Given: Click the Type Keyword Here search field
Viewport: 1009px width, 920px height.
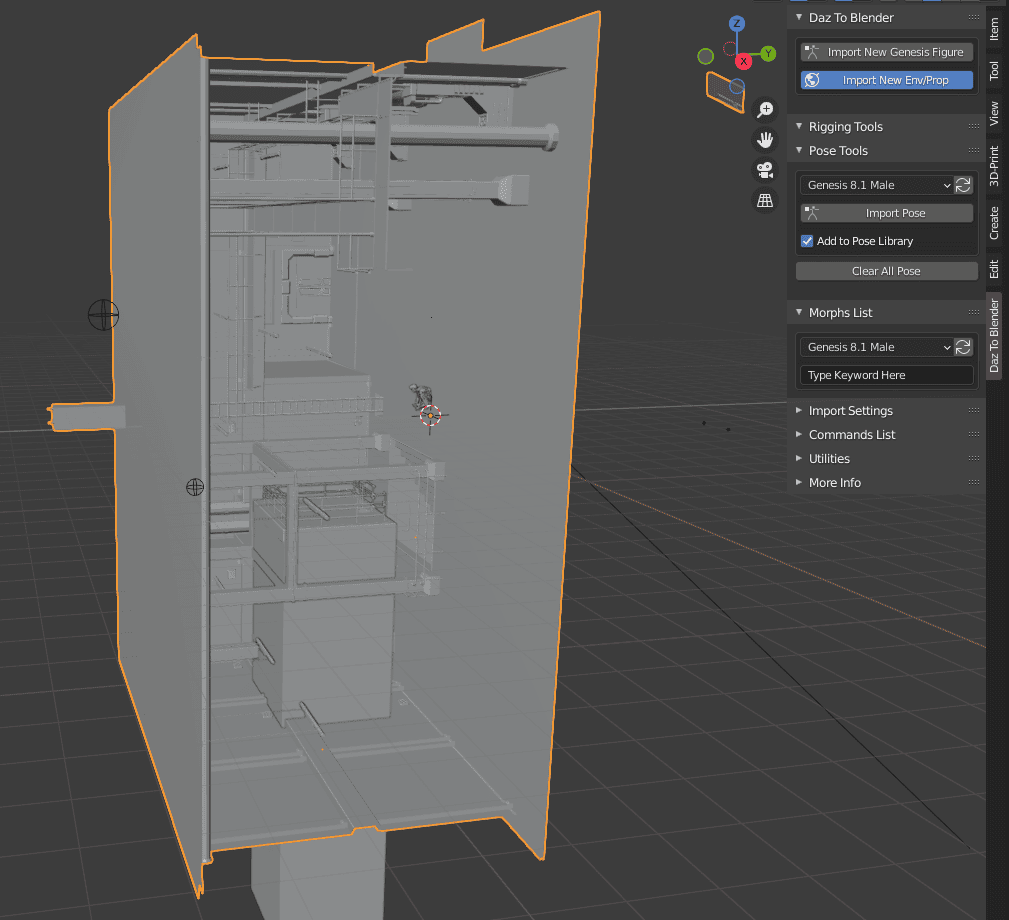Looking at the screenshot, I should pyautogui.click(x=885, y=375).
